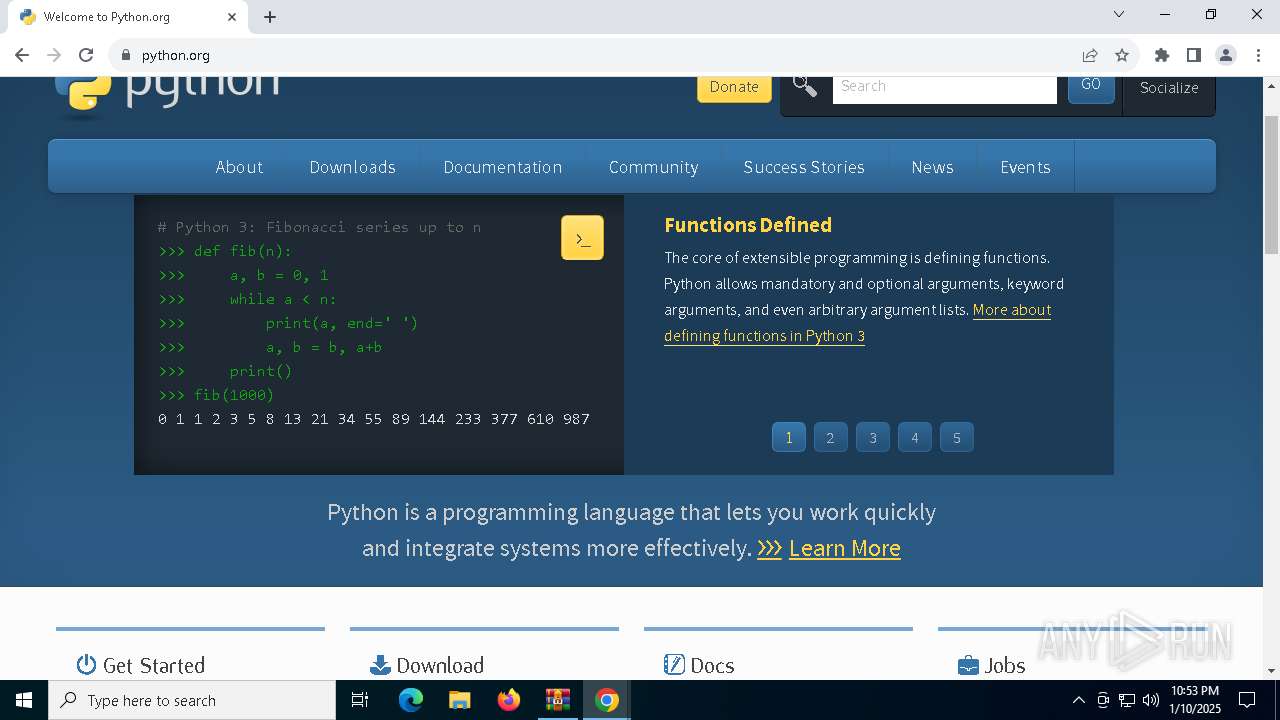1280x720 pixels.
Task: Open Chrome profile avatar
Action: [x=1226, y=55]
